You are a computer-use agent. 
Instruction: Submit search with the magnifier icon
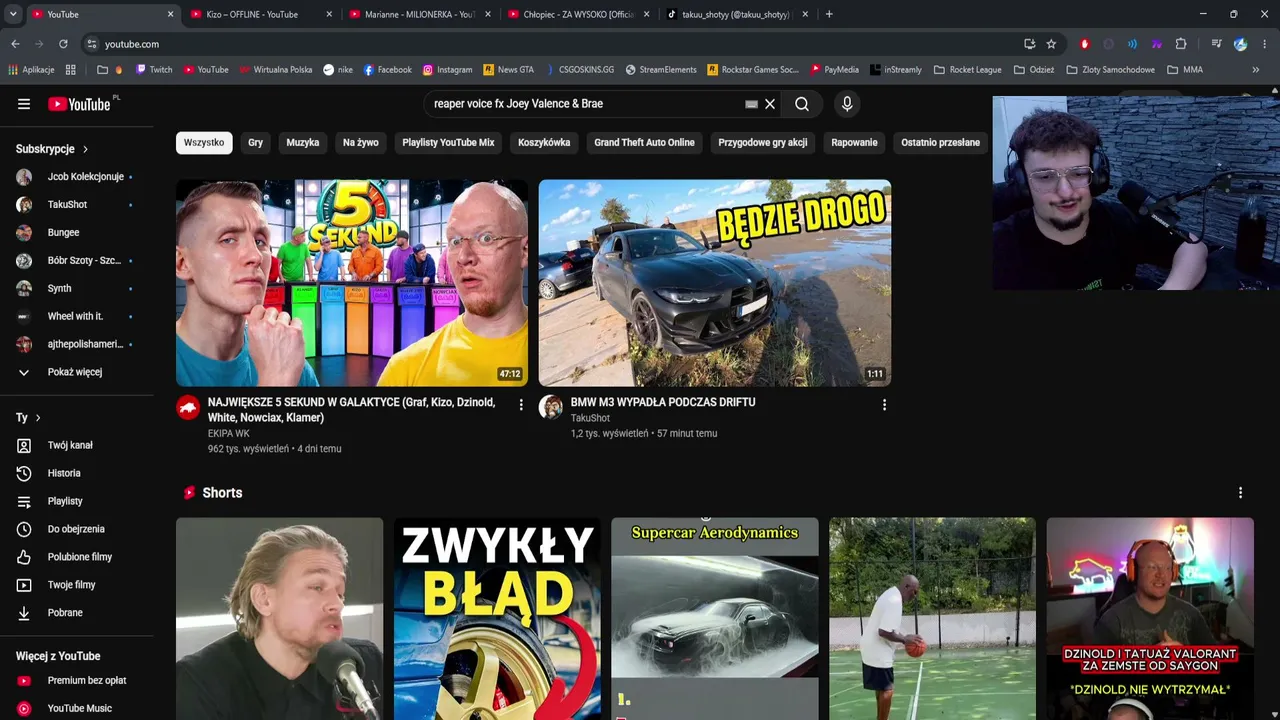(802, 104)
